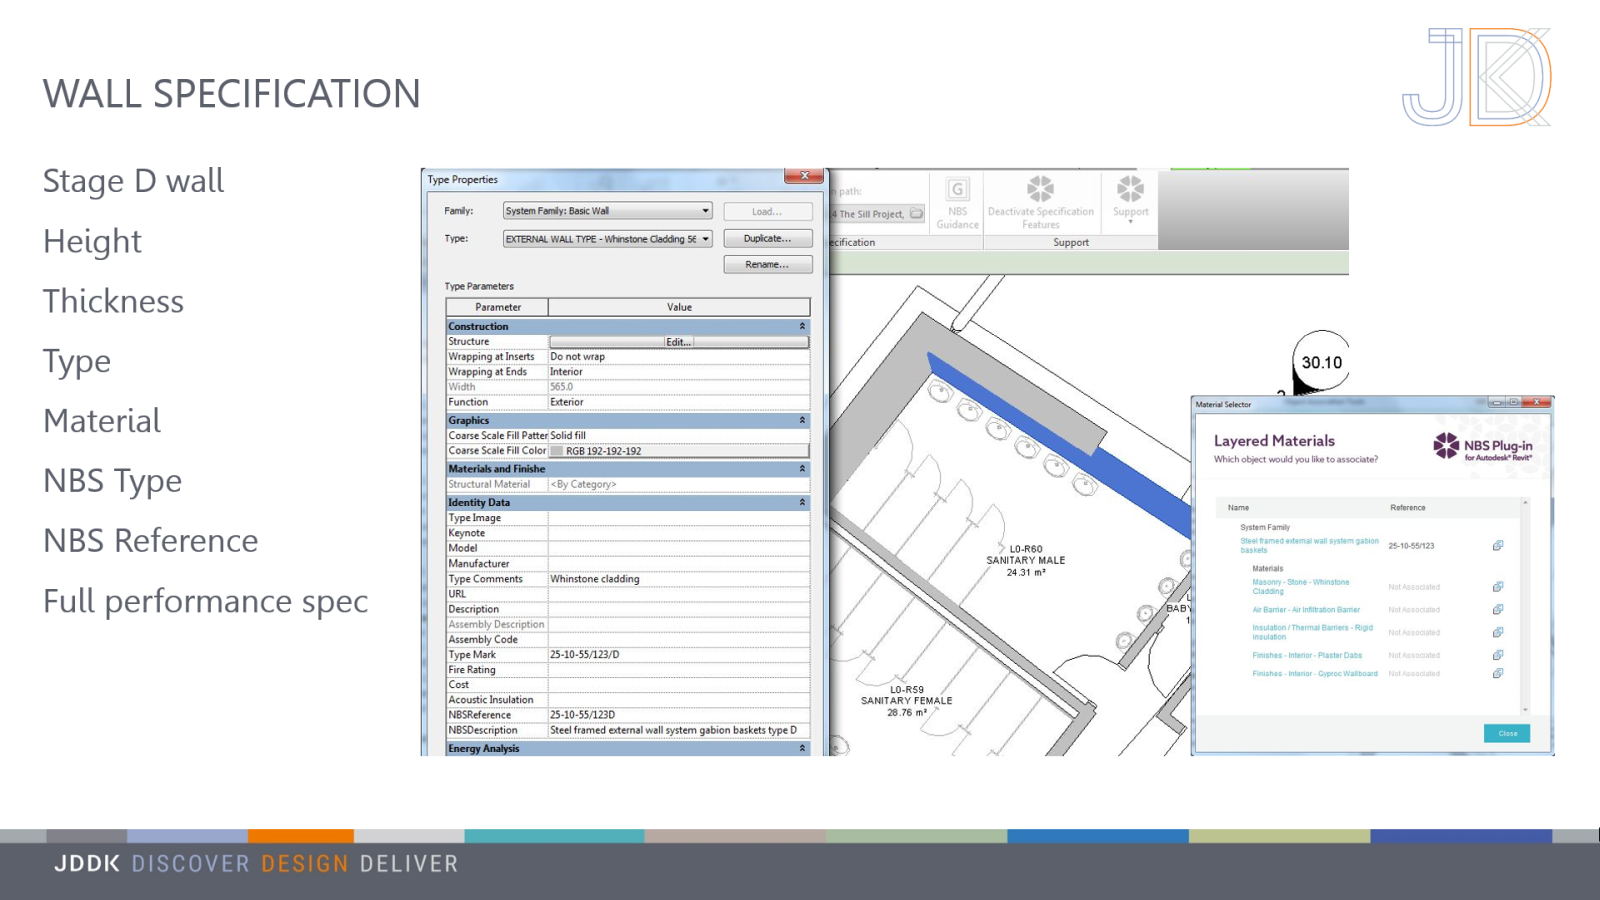Expand the Energy Analysis group
The height and width of the screenshot is (900, 1600).
coord(802,748)
